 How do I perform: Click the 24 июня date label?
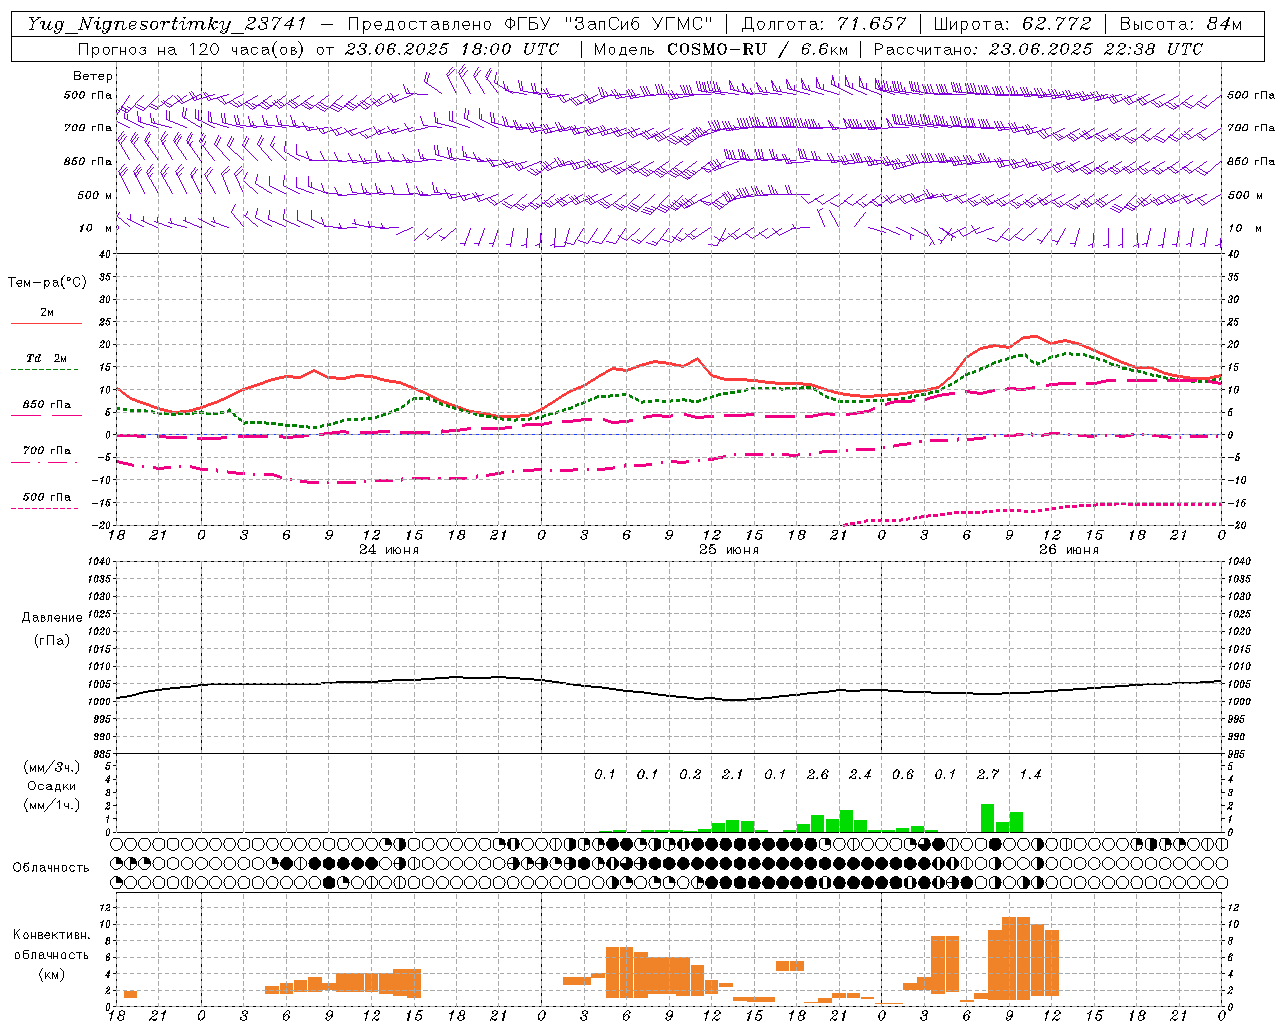click(x=389, y=550)
